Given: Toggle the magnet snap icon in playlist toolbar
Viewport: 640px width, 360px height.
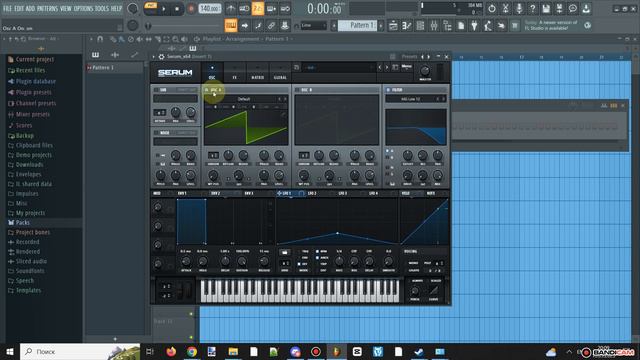Looking at the screenshot, I should pyautogui.click(x=100, y=39).
